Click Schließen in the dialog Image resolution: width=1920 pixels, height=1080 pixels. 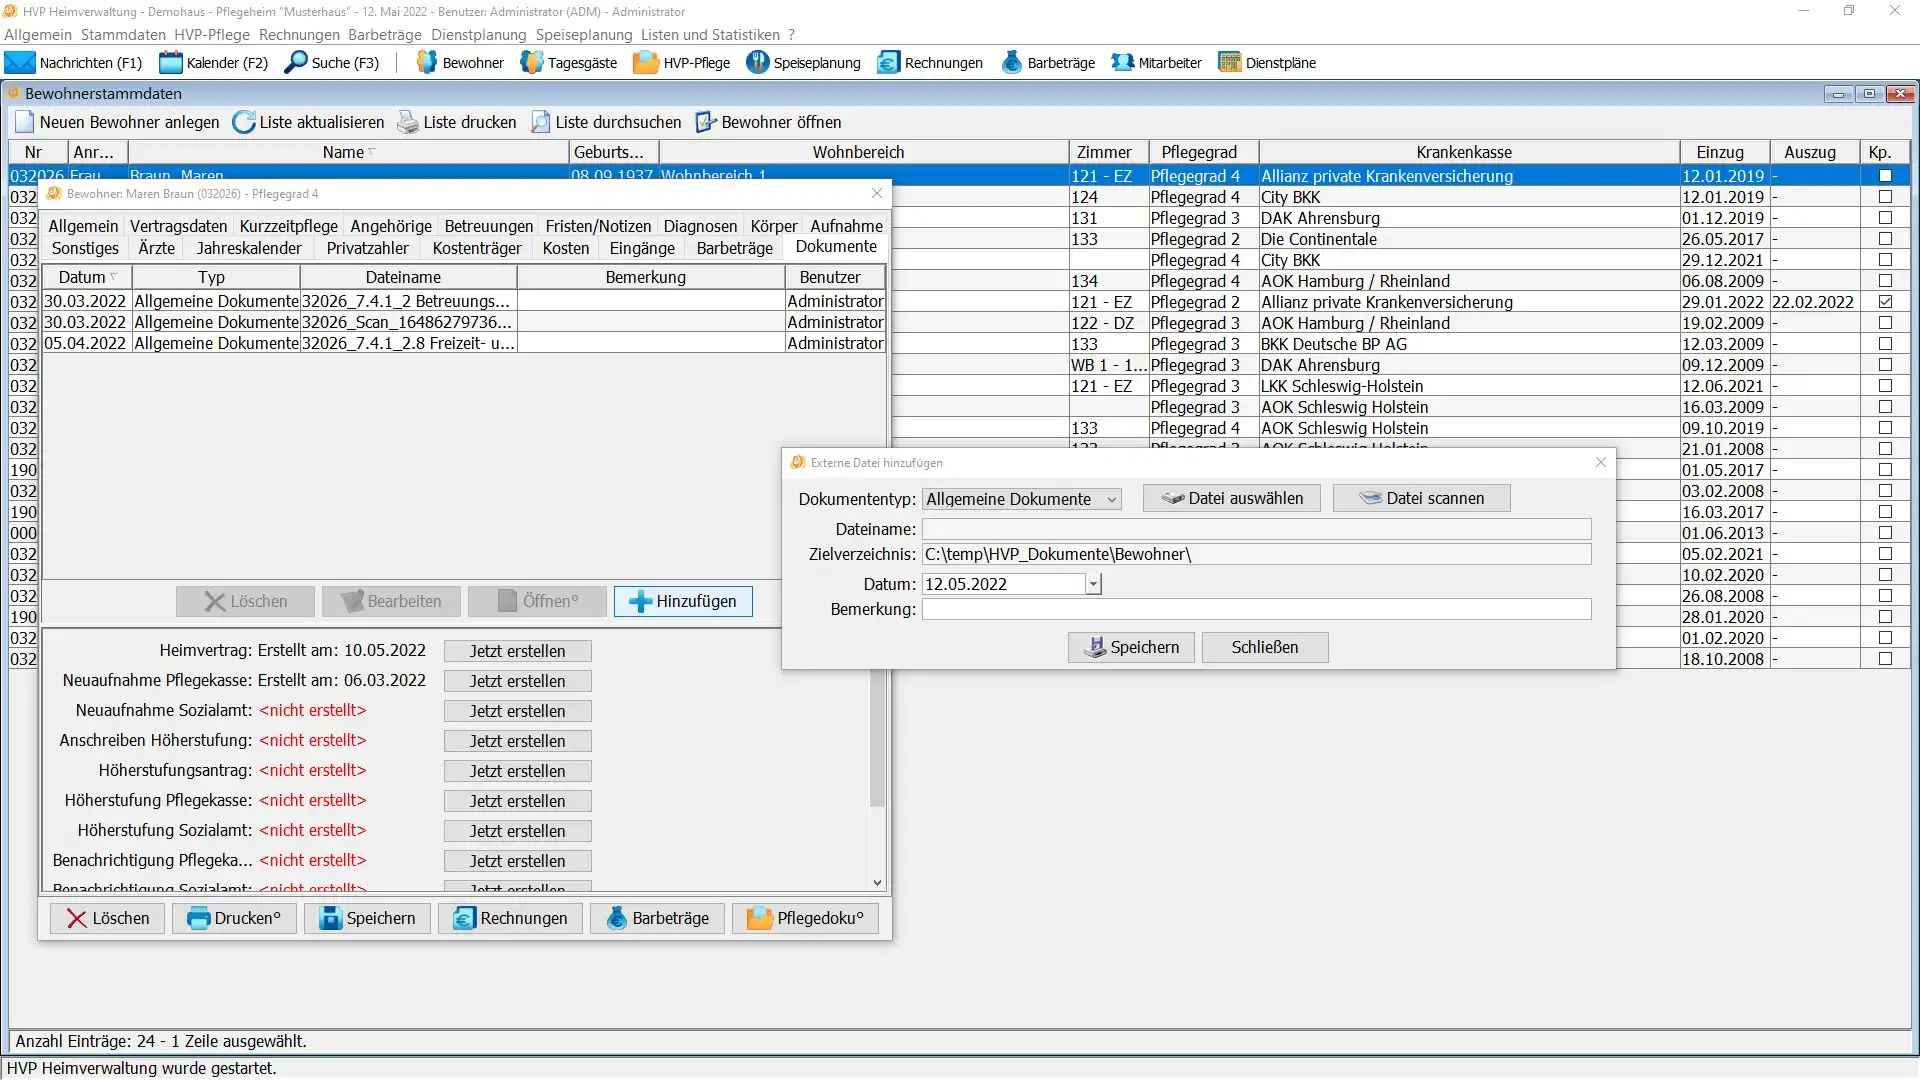(x=1264, y=647)
